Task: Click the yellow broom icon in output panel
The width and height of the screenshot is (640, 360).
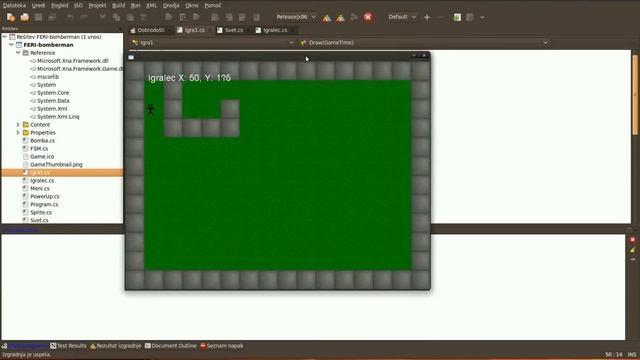Action: (632, 250)
